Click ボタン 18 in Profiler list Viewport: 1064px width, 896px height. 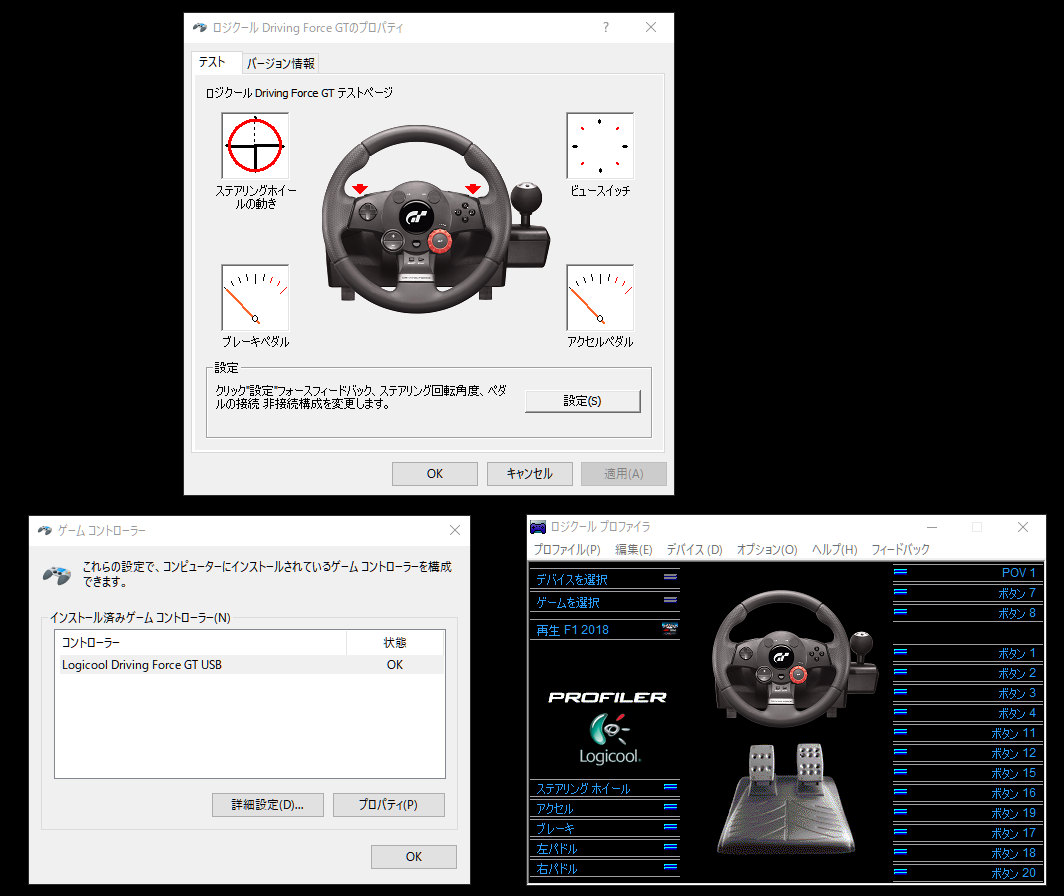click(968, 853)
